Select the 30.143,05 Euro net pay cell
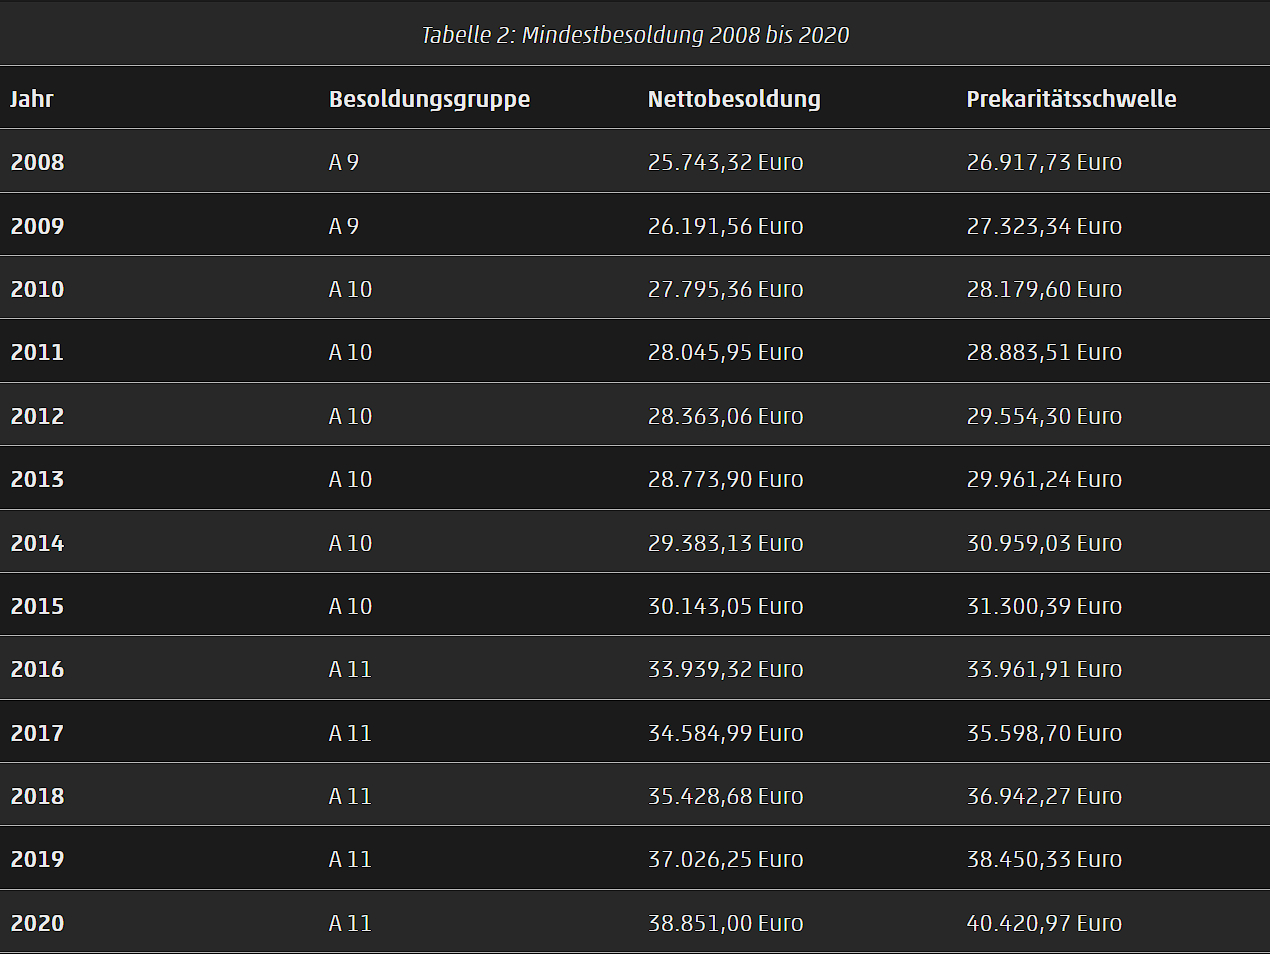 tap(725, 606)
